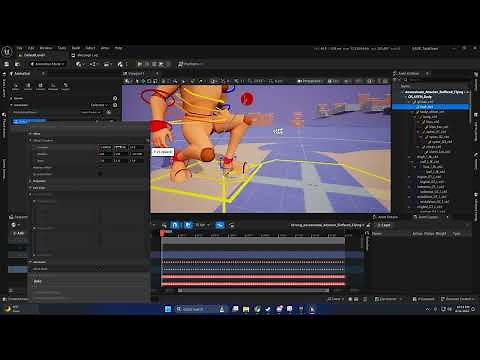
Task: Select the Anim Outliner tab
Action: pos(408,73)
